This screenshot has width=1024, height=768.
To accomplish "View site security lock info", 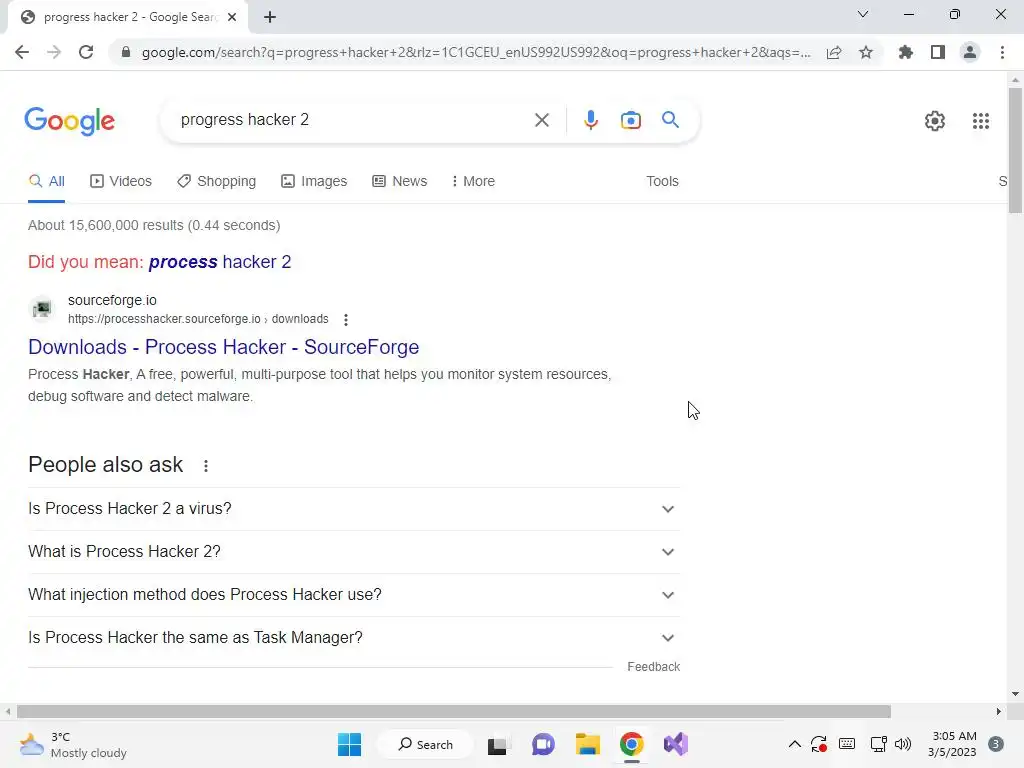I will pyautogui.click(x=126, y=52).
